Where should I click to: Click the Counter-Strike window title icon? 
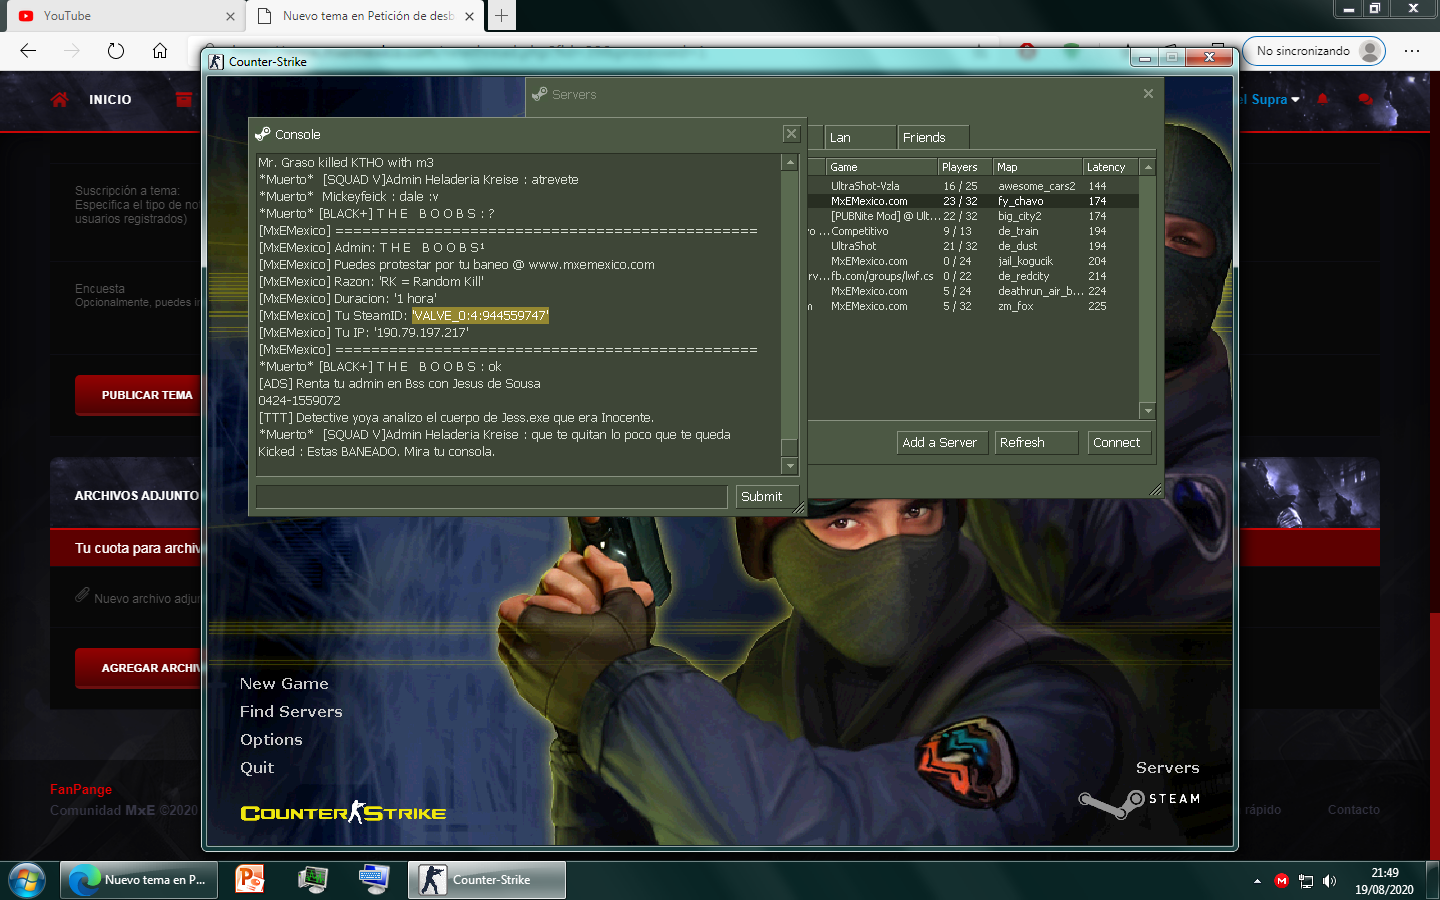pyautogui.click(x=216, y=61)
